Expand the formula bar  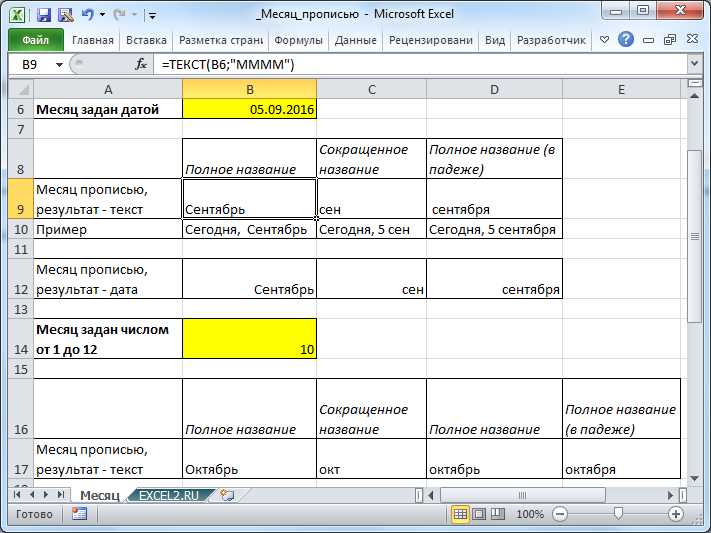pos(694,64)
